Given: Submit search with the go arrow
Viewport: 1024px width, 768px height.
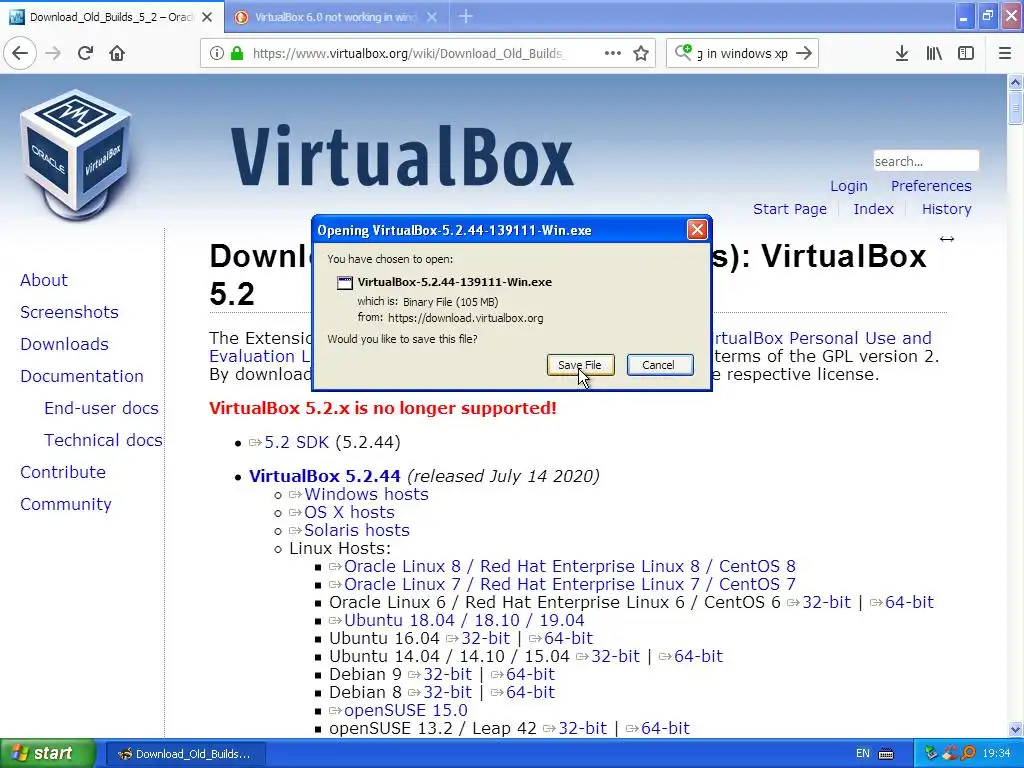Looking at the screenshot, I should pyautogui.click(x=805, y=53).
